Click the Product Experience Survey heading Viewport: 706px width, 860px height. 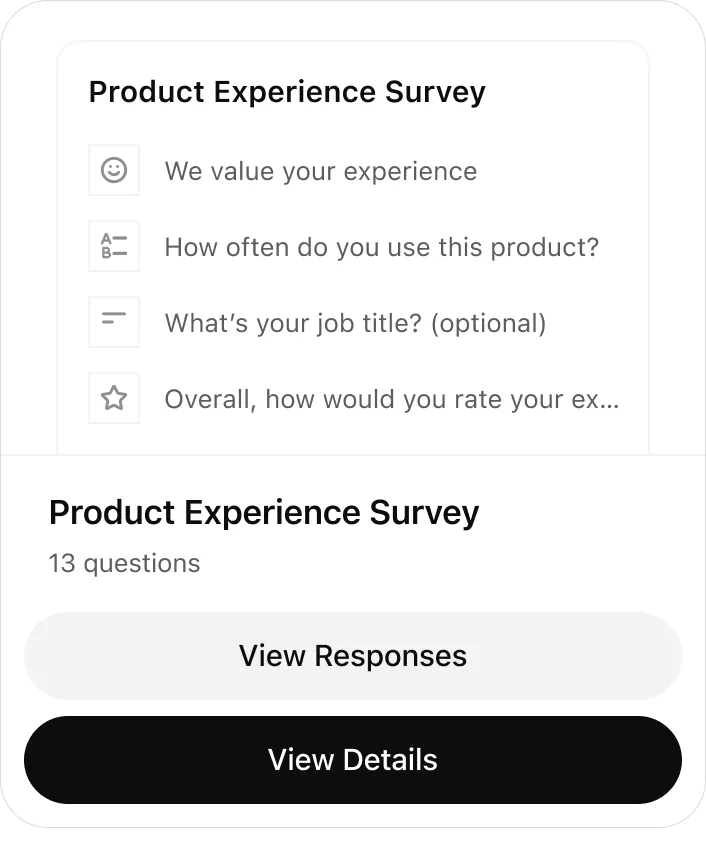(264, 512)
